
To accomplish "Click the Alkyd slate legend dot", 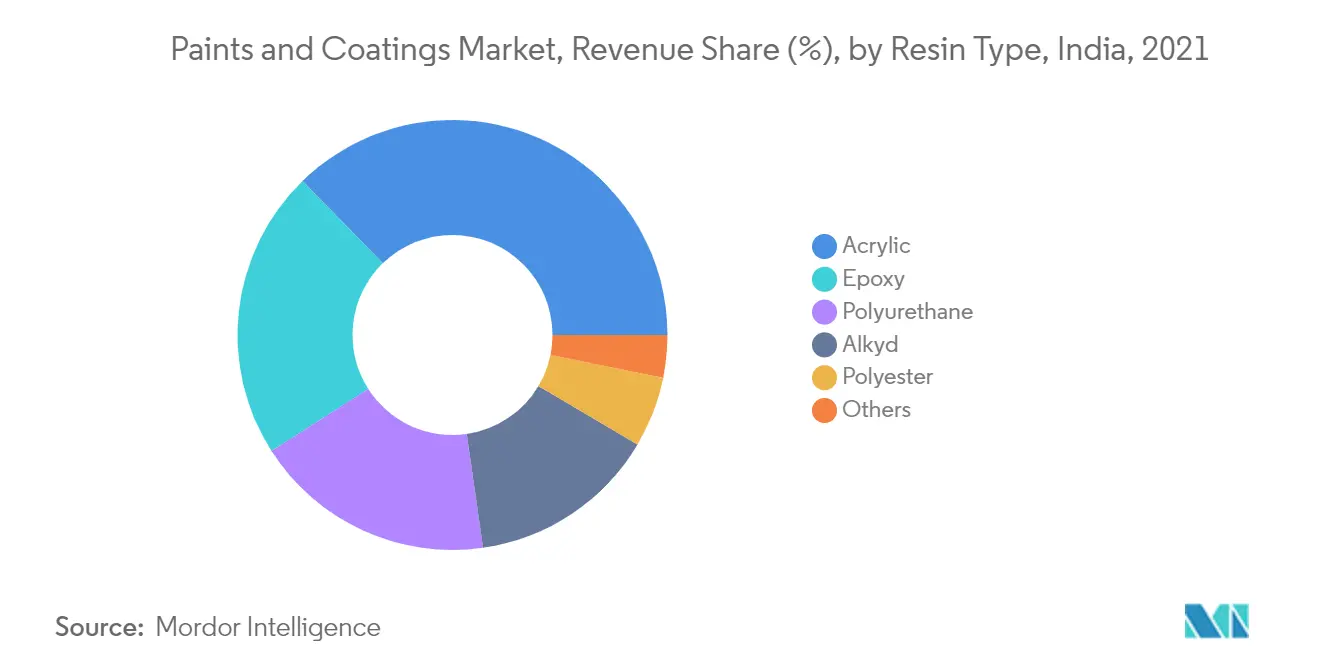I will (x=824, y=345).
